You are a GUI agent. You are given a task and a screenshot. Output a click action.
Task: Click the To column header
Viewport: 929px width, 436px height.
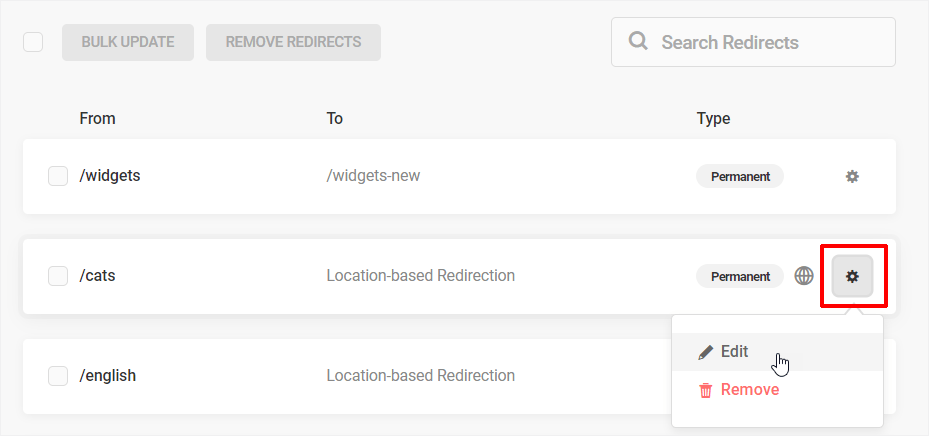coord(335,118)
